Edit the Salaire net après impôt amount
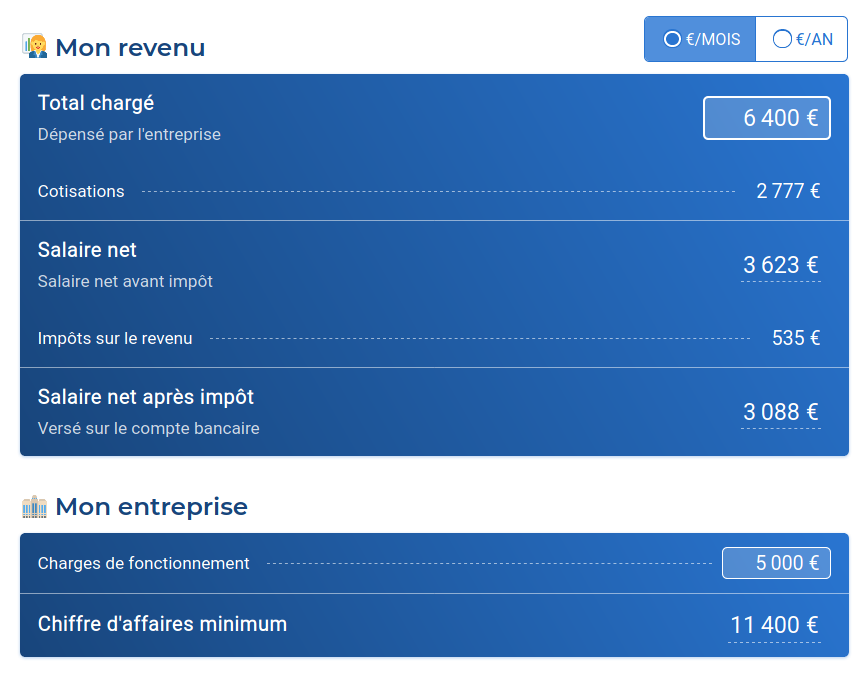The height and width of the screenshot is (681, 867). pos(780,412)
